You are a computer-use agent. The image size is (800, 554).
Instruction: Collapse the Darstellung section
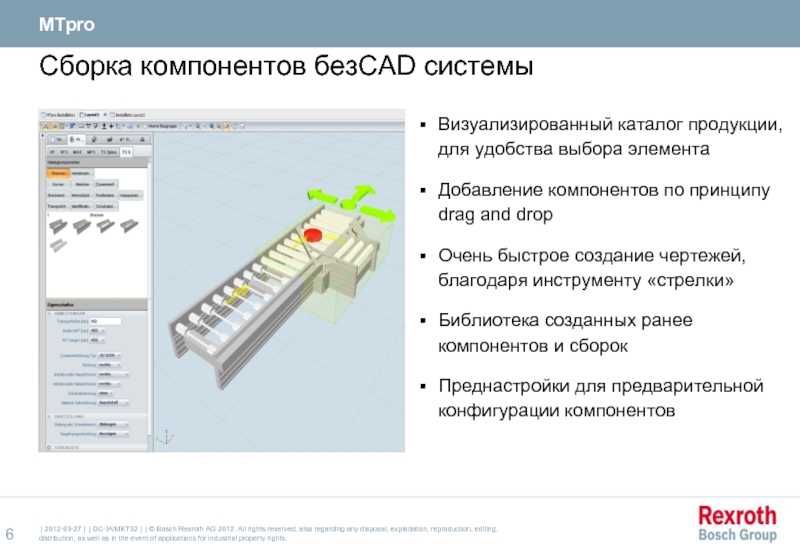click(x=49, y=416)
